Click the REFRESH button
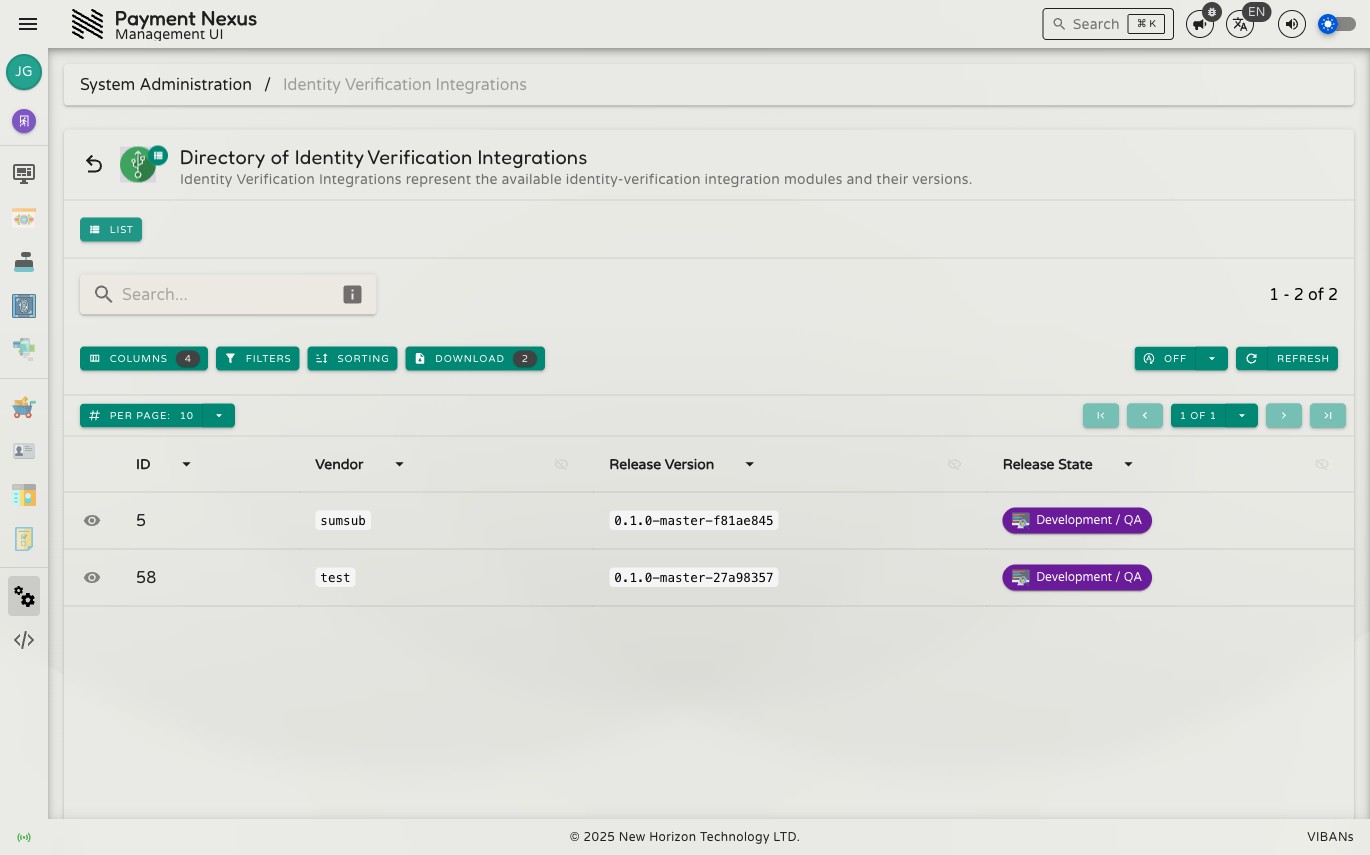 coord(1287,358)
